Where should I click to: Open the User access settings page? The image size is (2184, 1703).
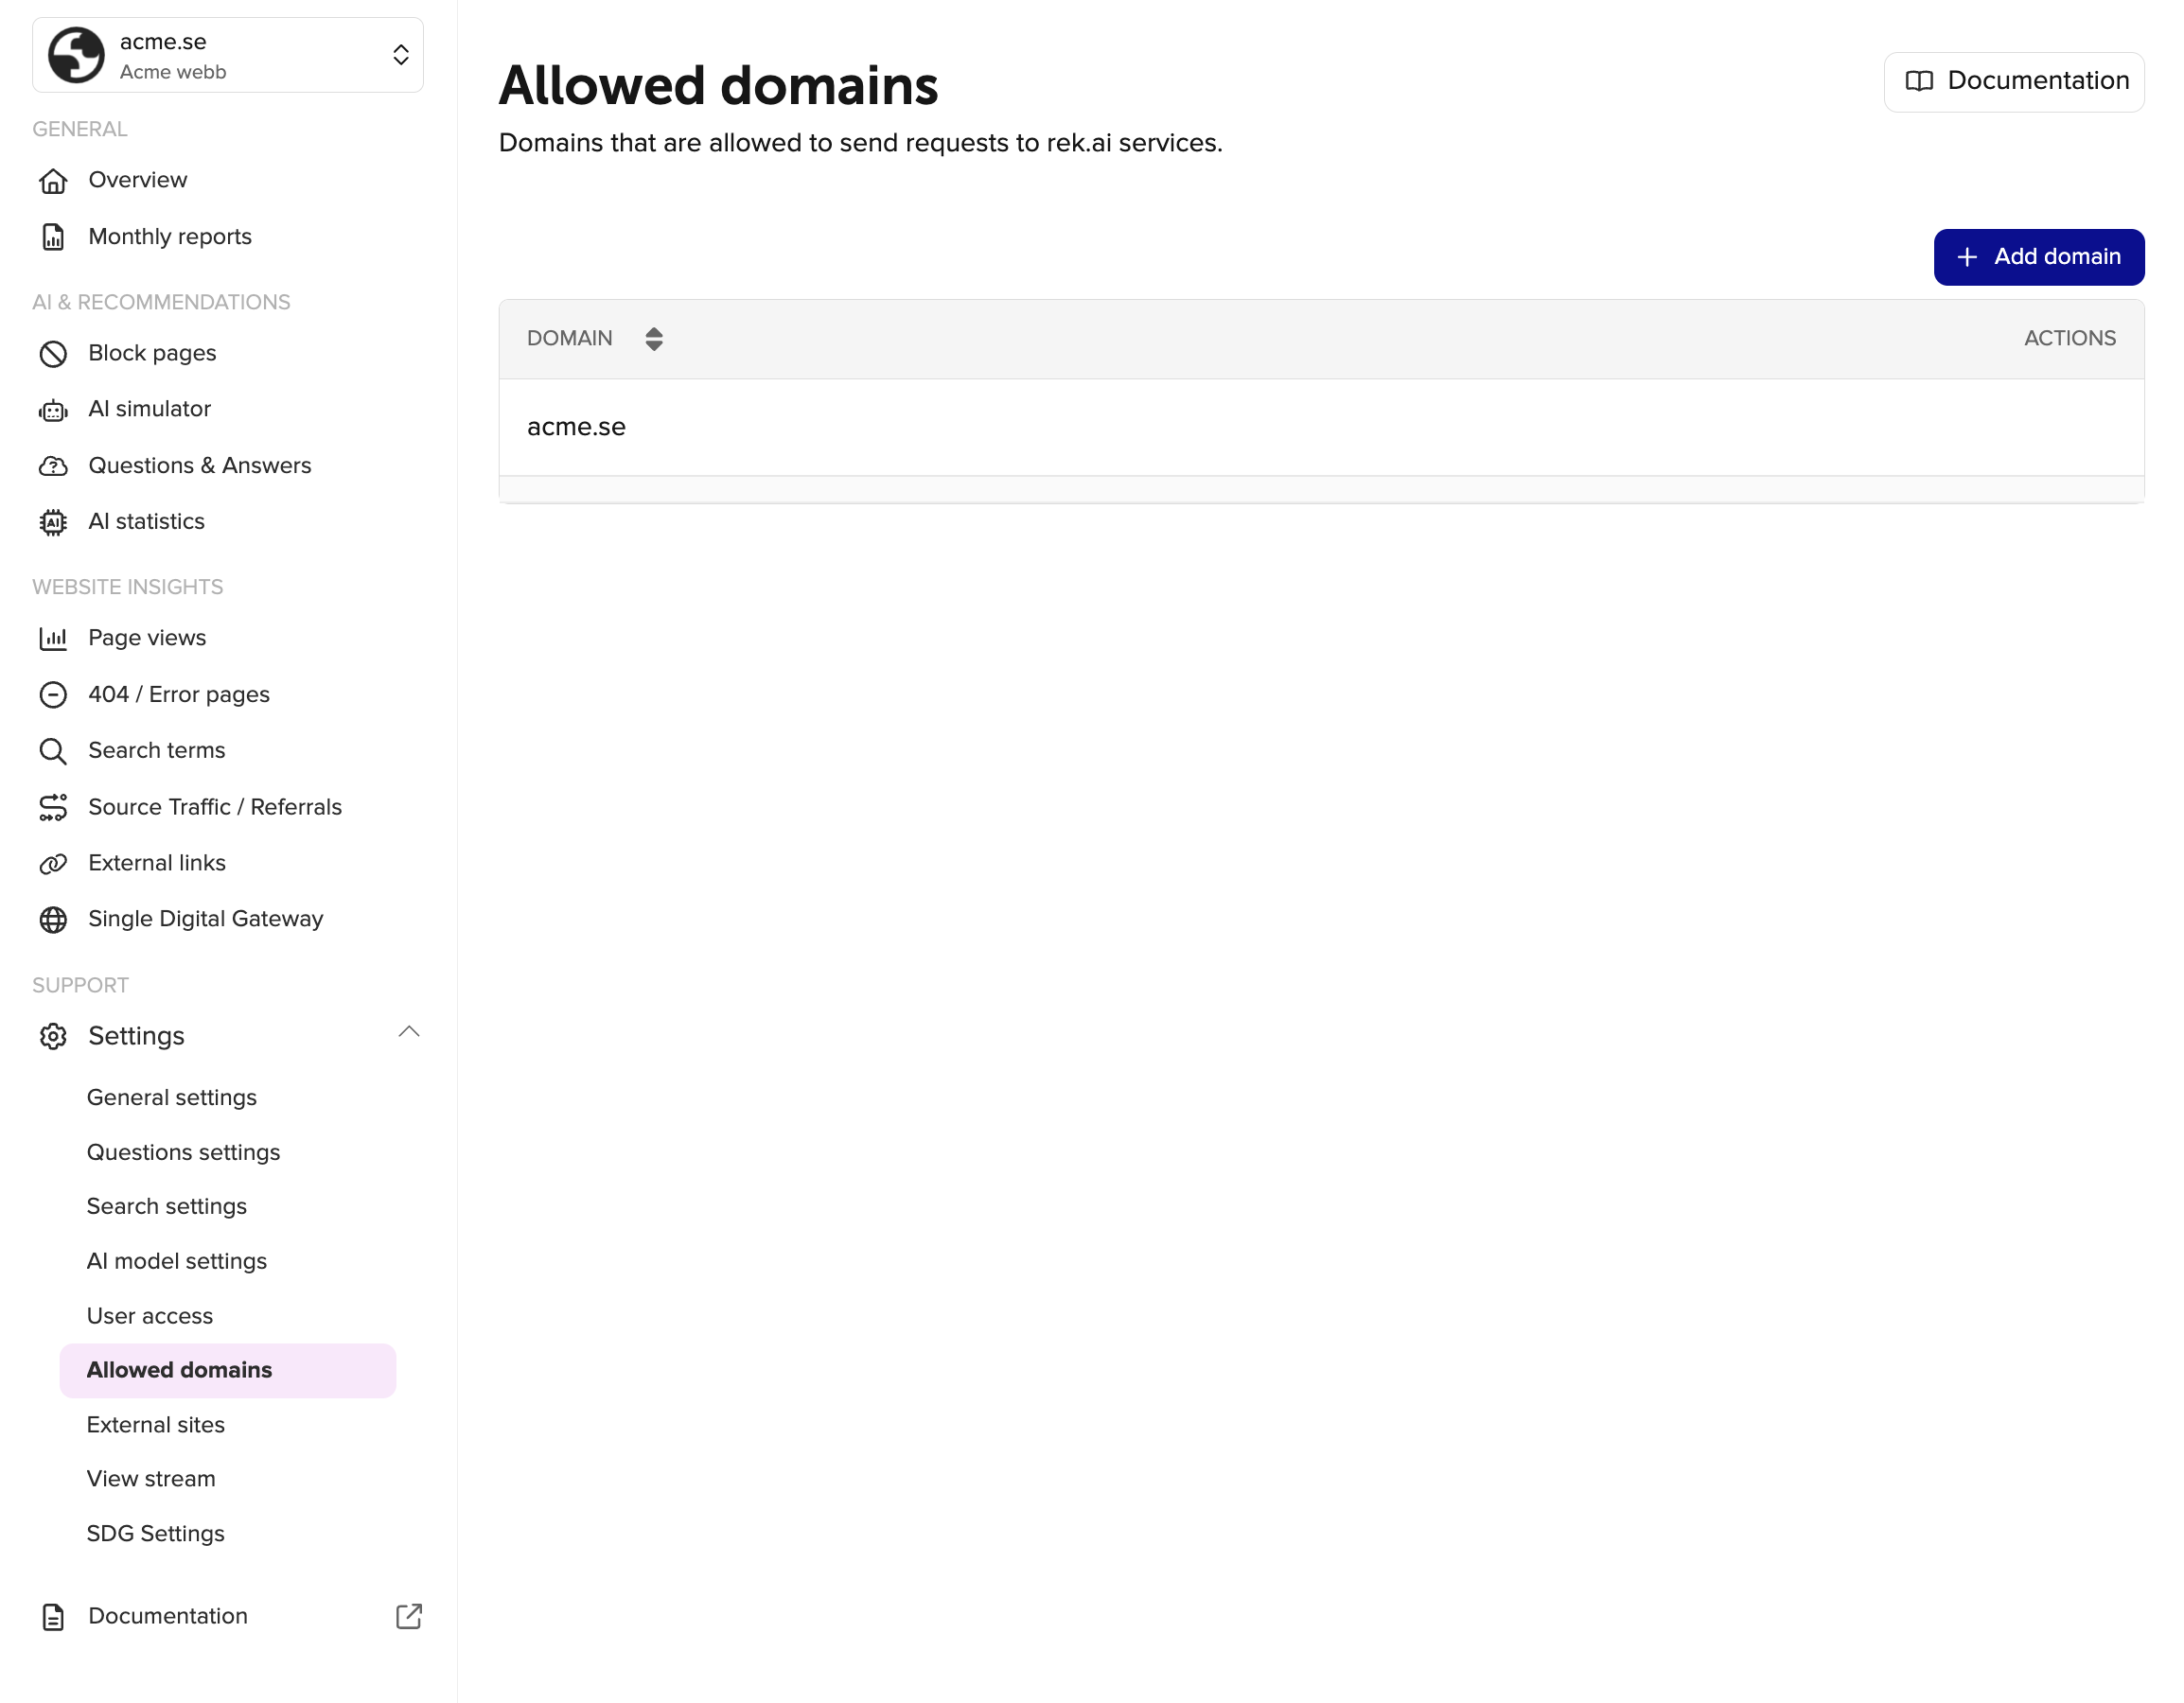coord(150,1316)
